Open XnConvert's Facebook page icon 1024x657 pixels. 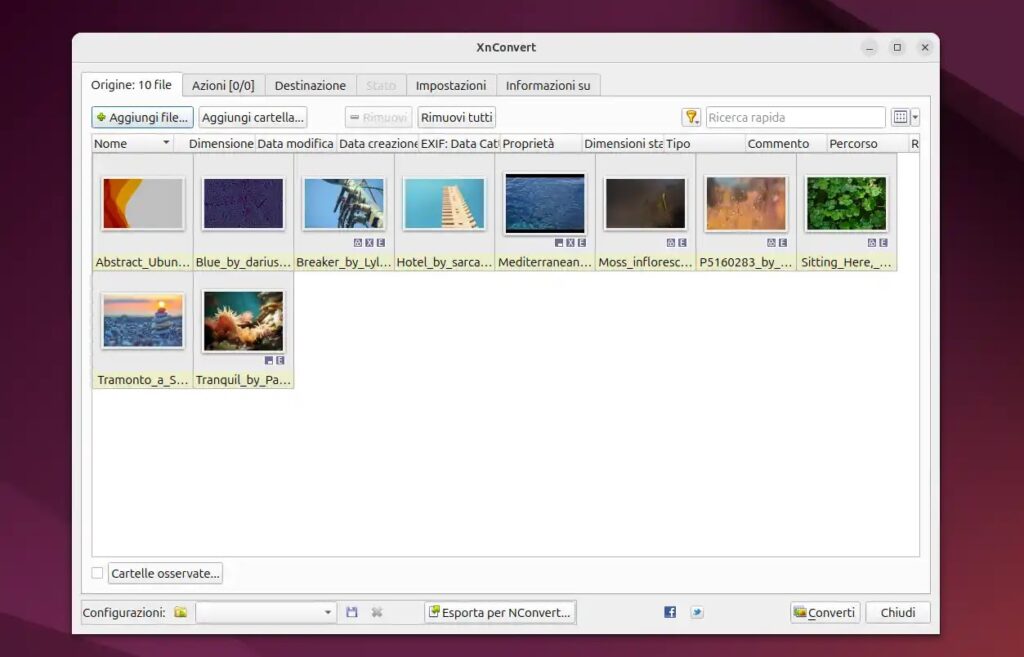(669, 611)
